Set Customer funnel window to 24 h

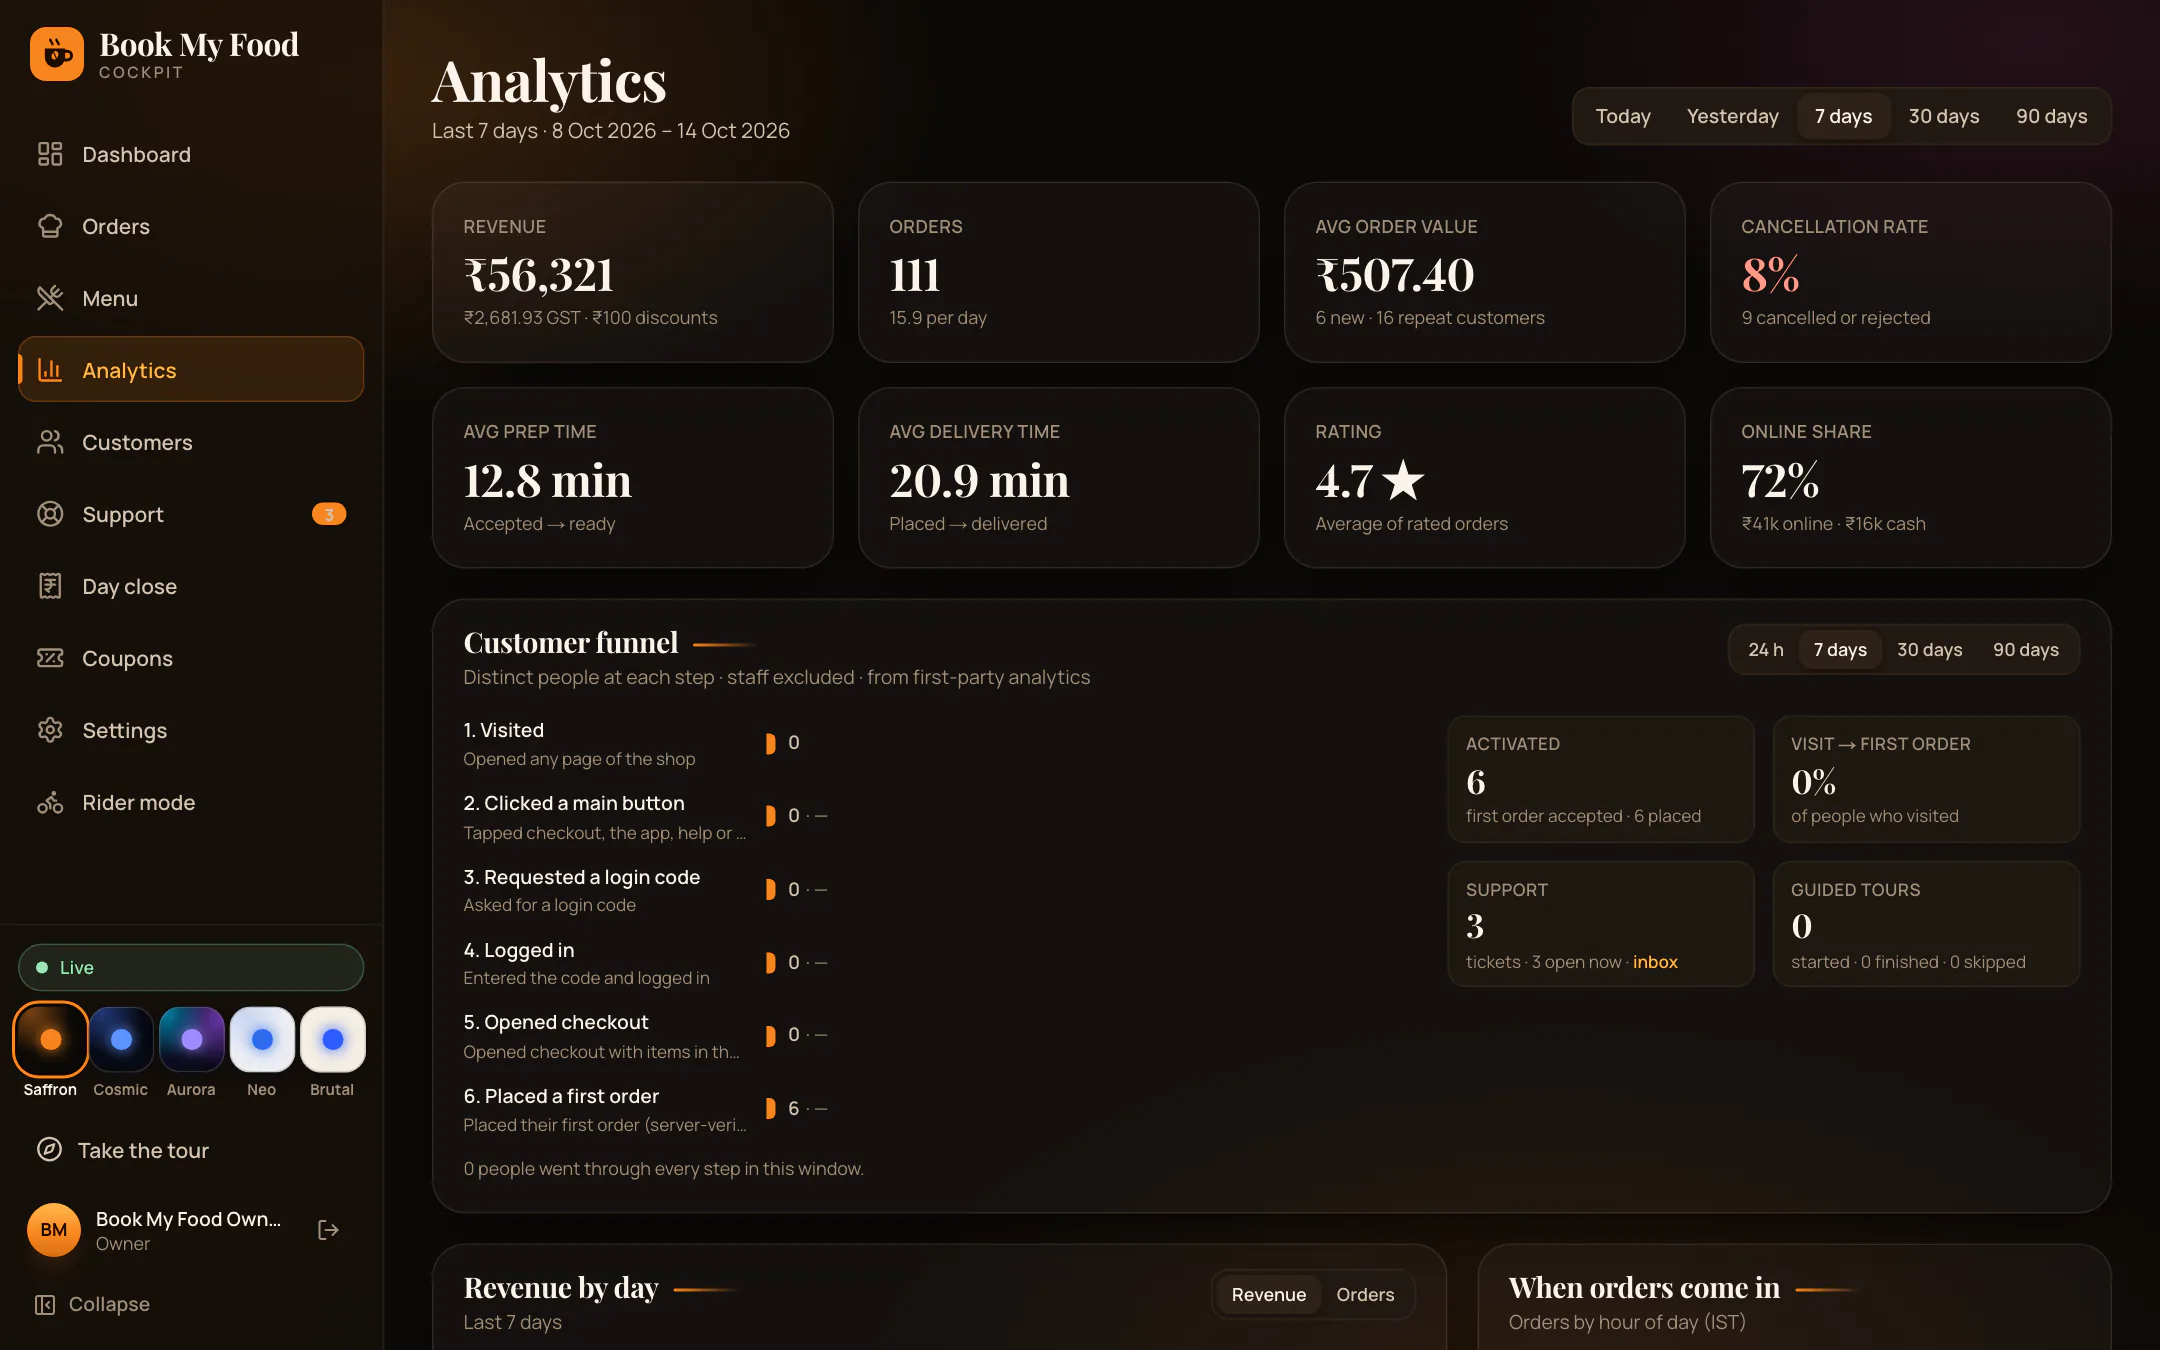(1765, 650)
